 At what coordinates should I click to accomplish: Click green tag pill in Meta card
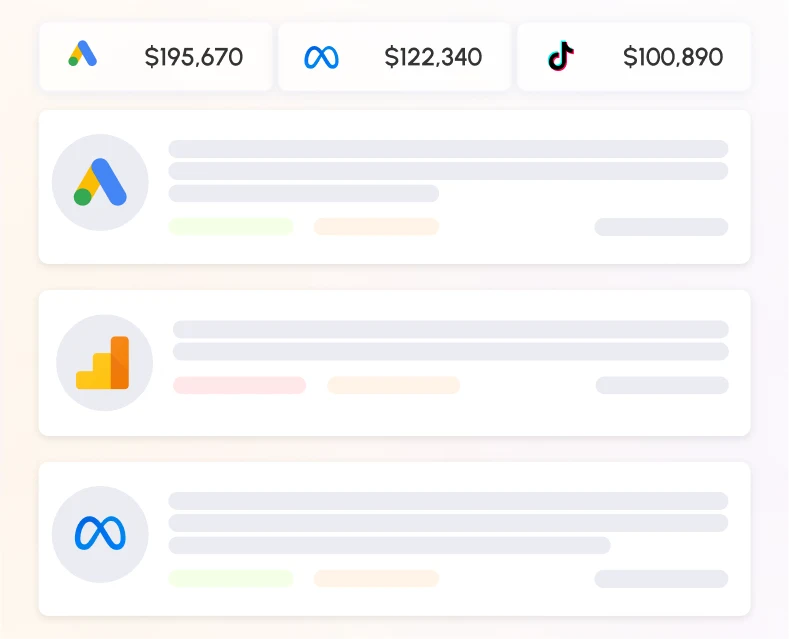[x=231, y=579]
